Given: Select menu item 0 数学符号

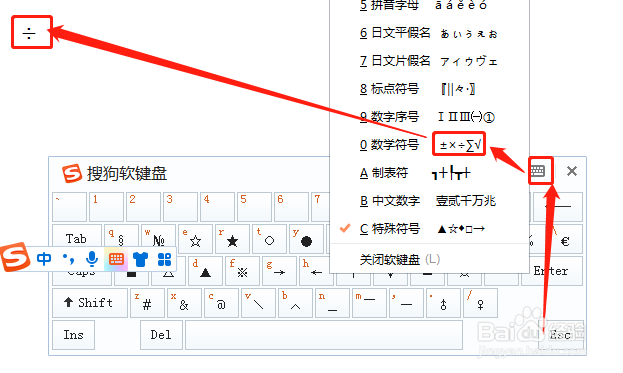Looking at the screenshot, I should tap(429, 145).
